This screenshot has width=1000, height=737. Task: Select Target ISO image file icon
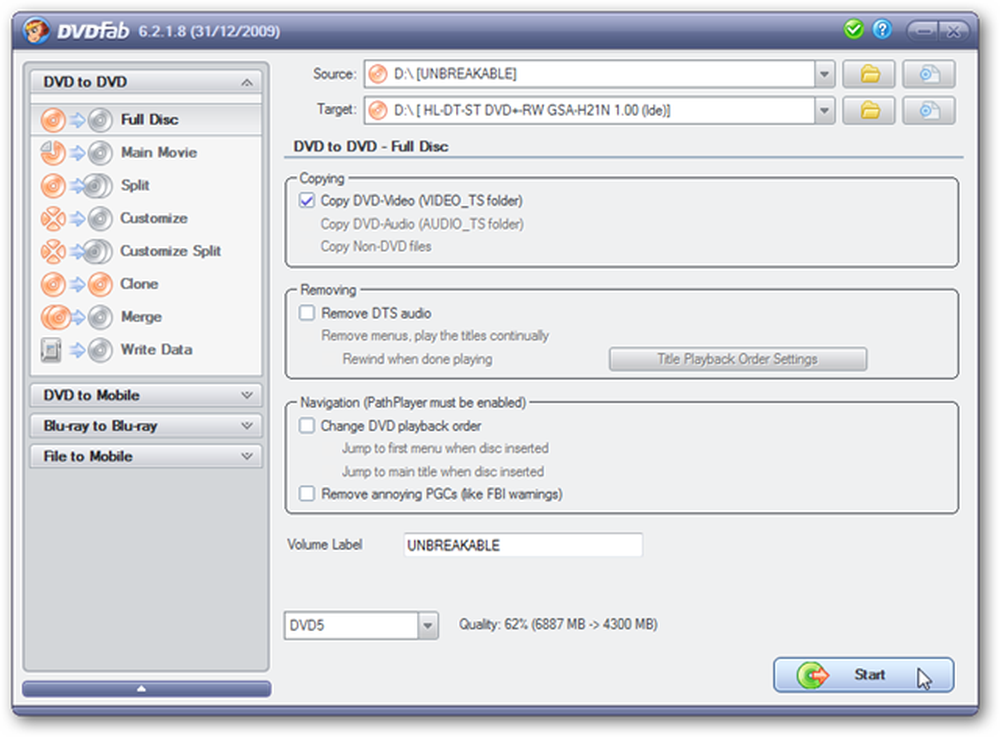point(929,110)
